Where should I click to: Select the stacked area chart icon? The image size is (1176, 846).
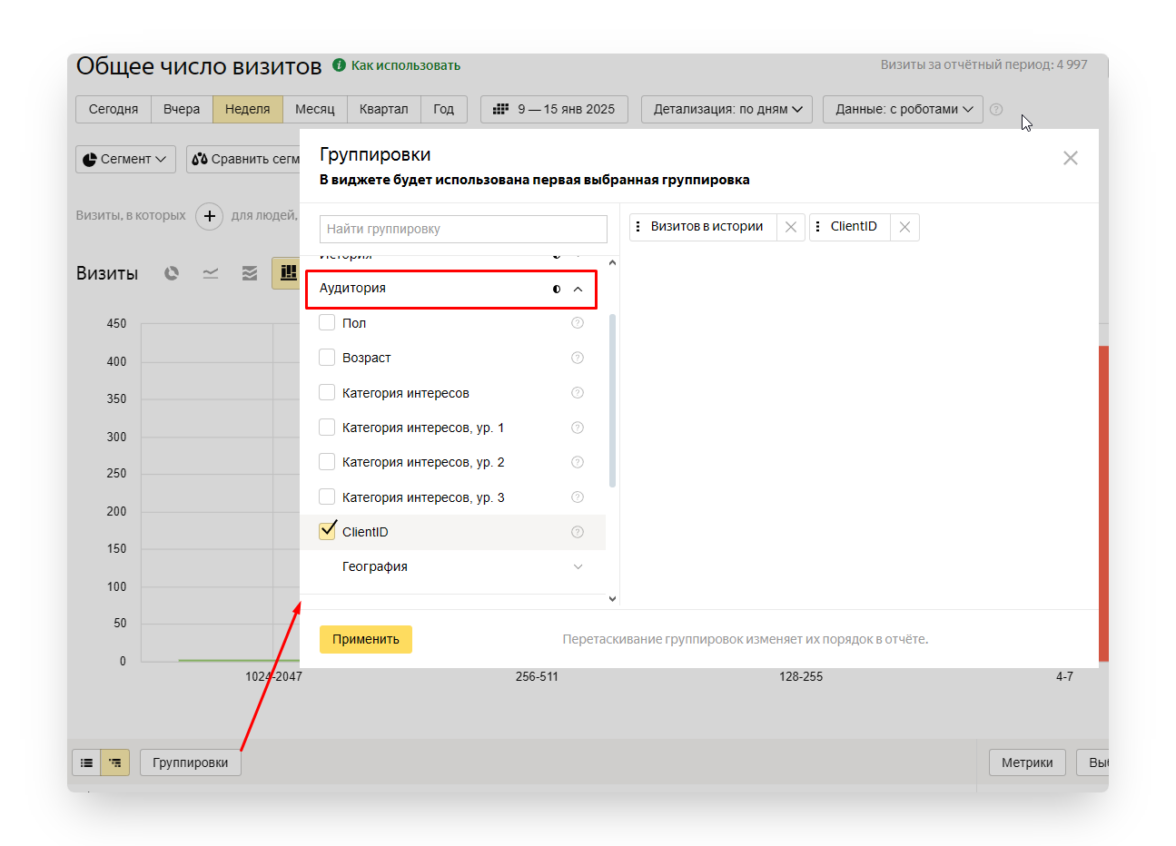coord(250,273)
